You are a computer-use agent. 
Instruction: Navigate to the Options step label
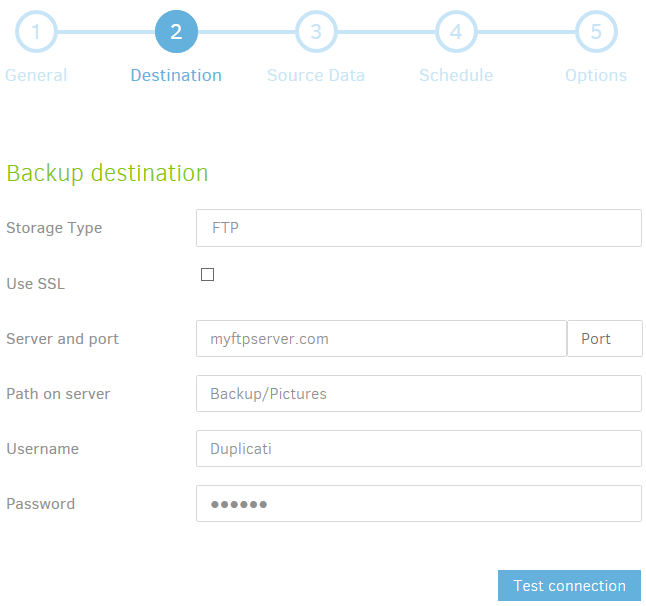click(x=596, y=76)
